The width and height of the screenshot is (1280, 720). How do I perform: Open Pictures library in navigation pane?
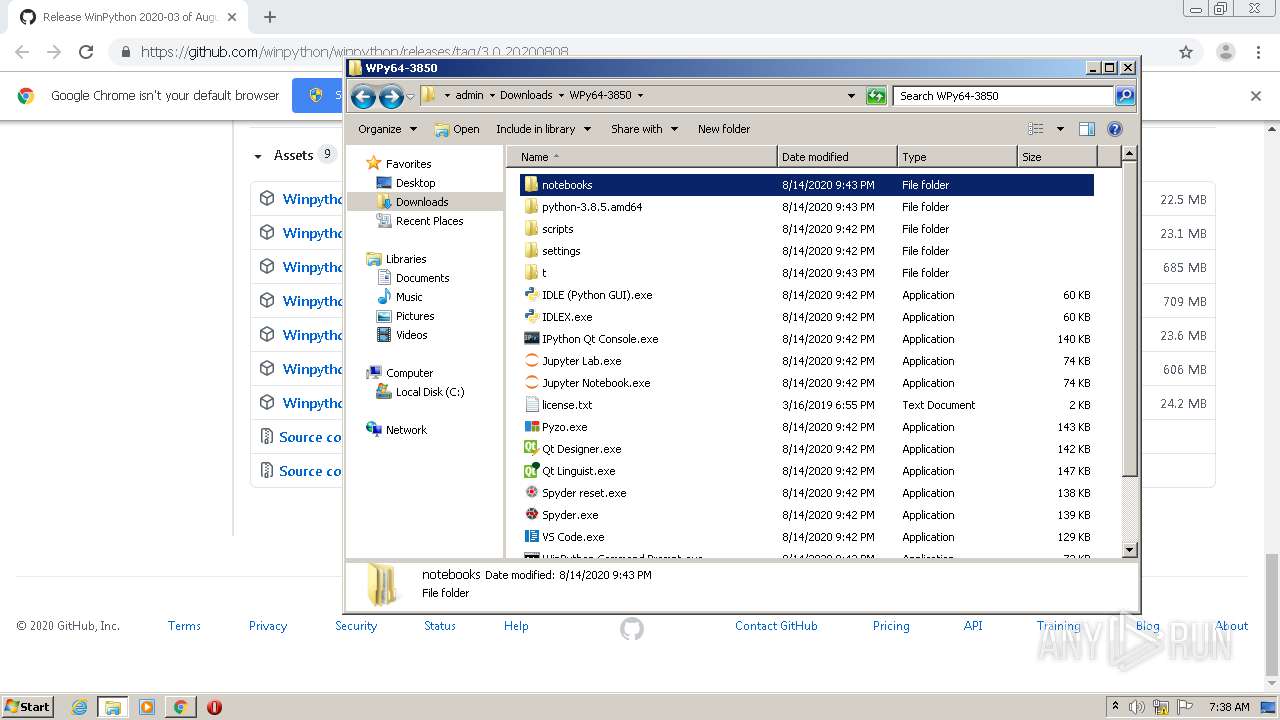tap(414, 316)
